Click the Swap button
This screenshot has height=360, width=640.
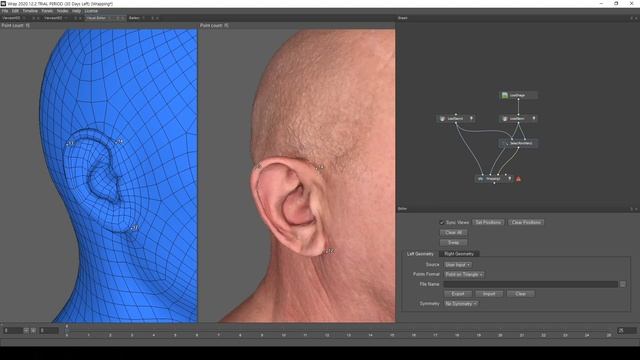click(x=453, y=242)
